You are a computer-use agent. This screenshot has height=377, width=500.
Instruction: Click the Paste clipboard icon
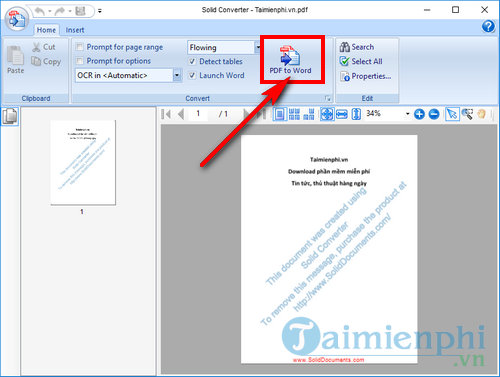point(15,60)
